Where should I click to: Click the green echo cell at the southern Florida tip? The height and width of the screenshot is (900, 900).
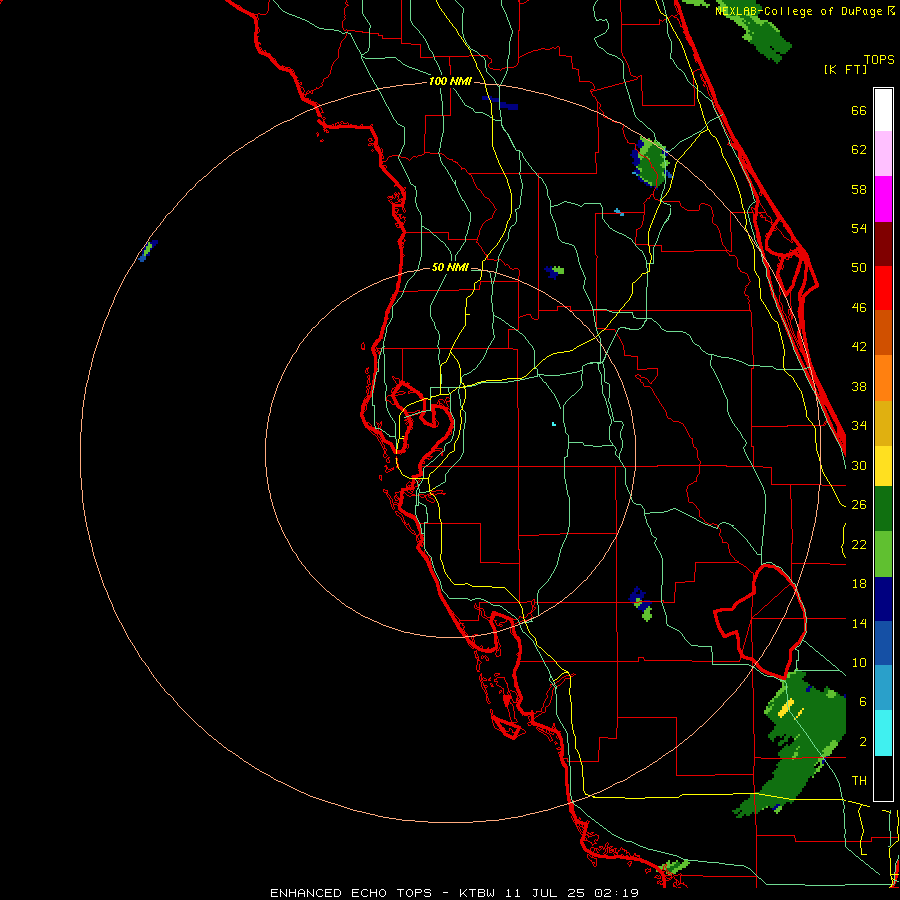(673, 867)
